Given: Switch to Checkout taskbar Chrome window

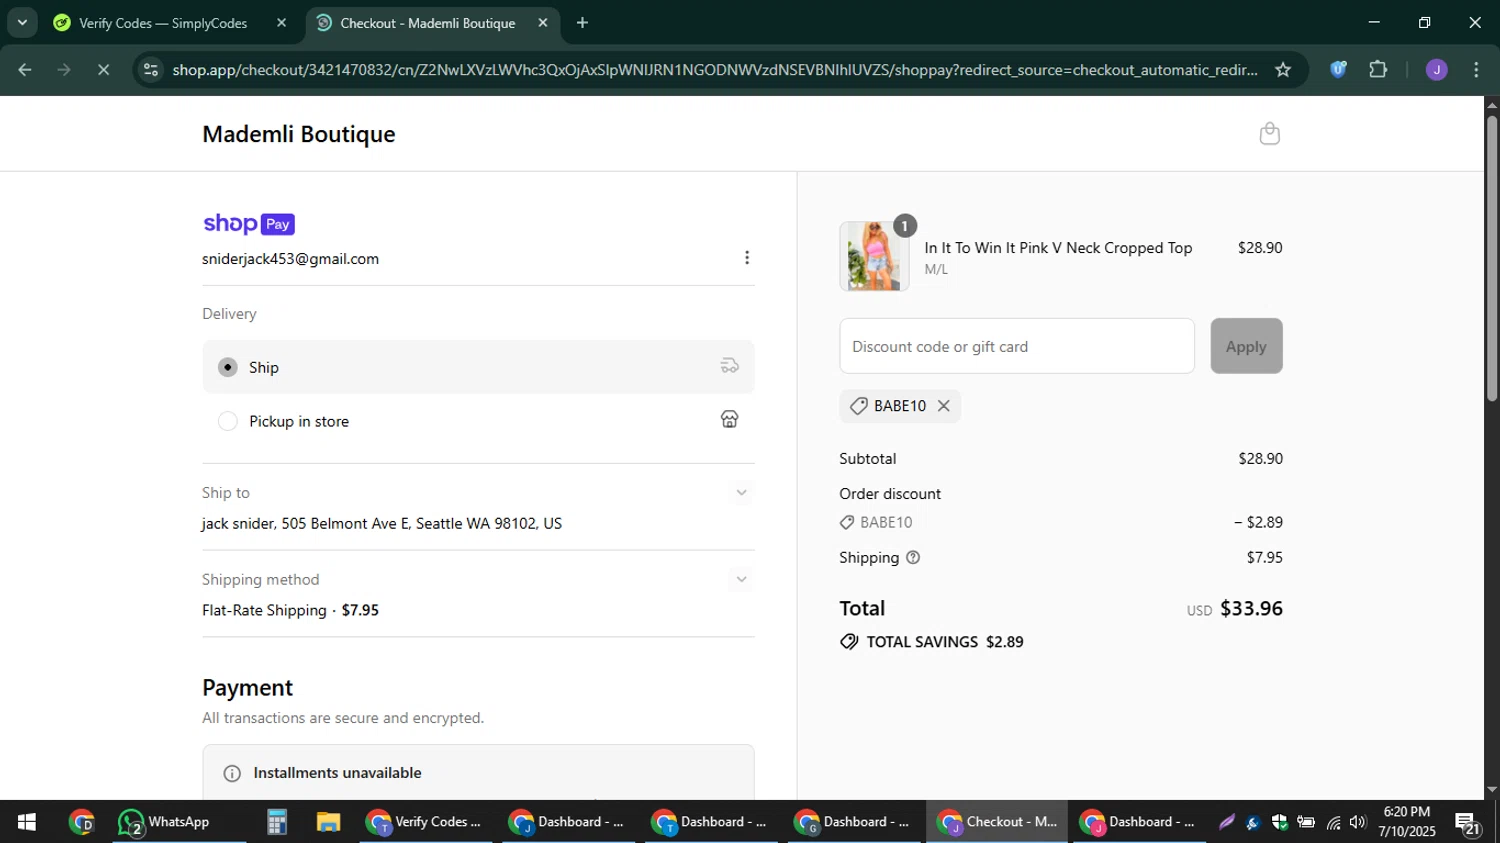Looking at the screenshot, I should (x=996, y=822).
